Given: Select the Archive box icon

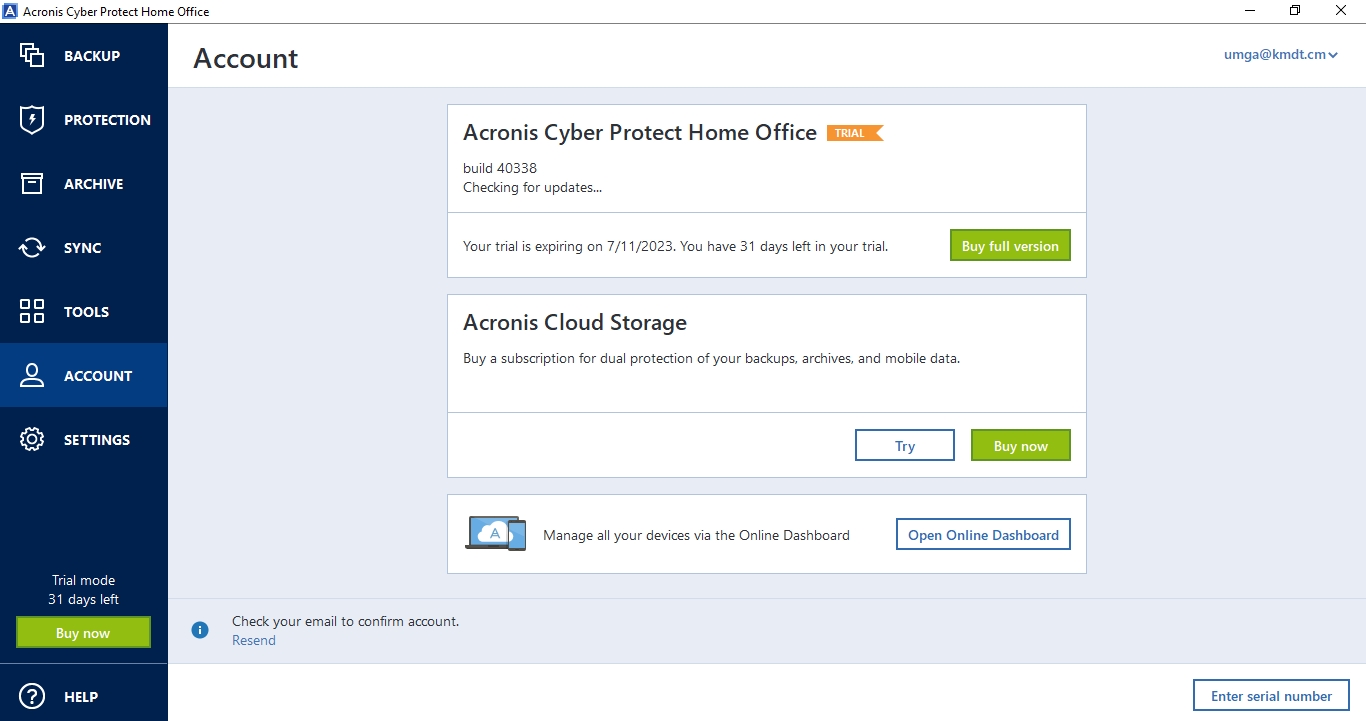Looking at the screenshot, I should [32, 184].
